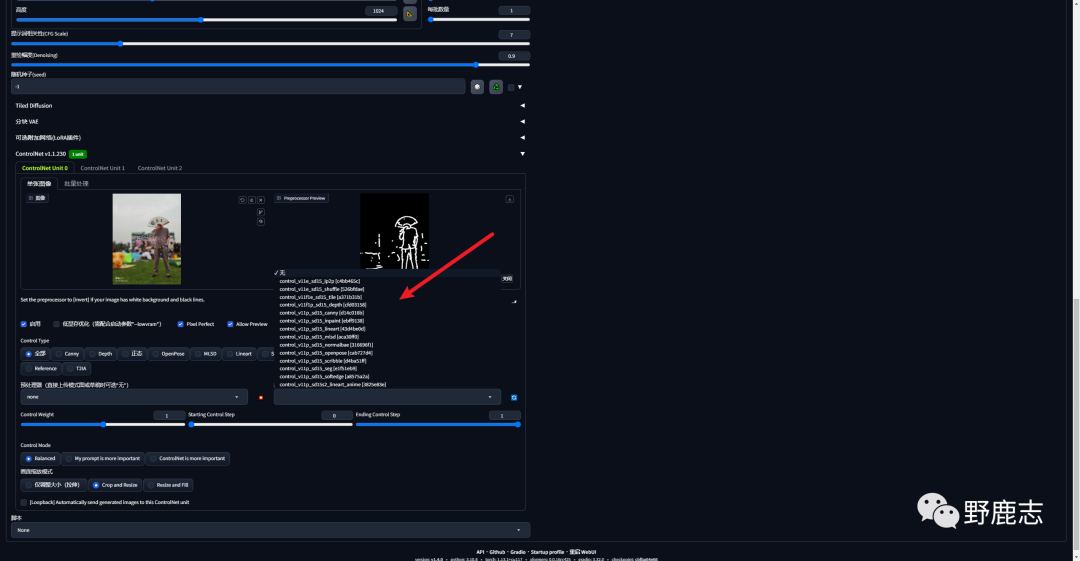Click the brush pen icon beside input image

[x=261, y=212]
